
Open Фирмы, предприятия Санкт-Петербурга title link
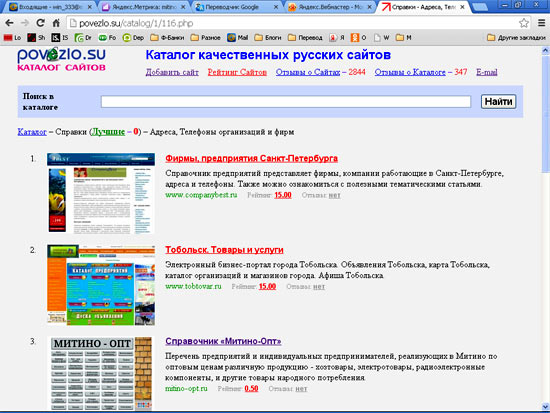(x=251, y=158)
